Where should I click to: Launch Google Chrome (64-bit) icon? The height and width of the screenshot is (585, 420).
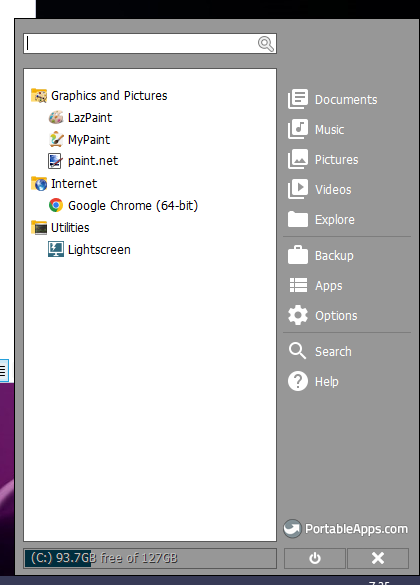[56, 205]
